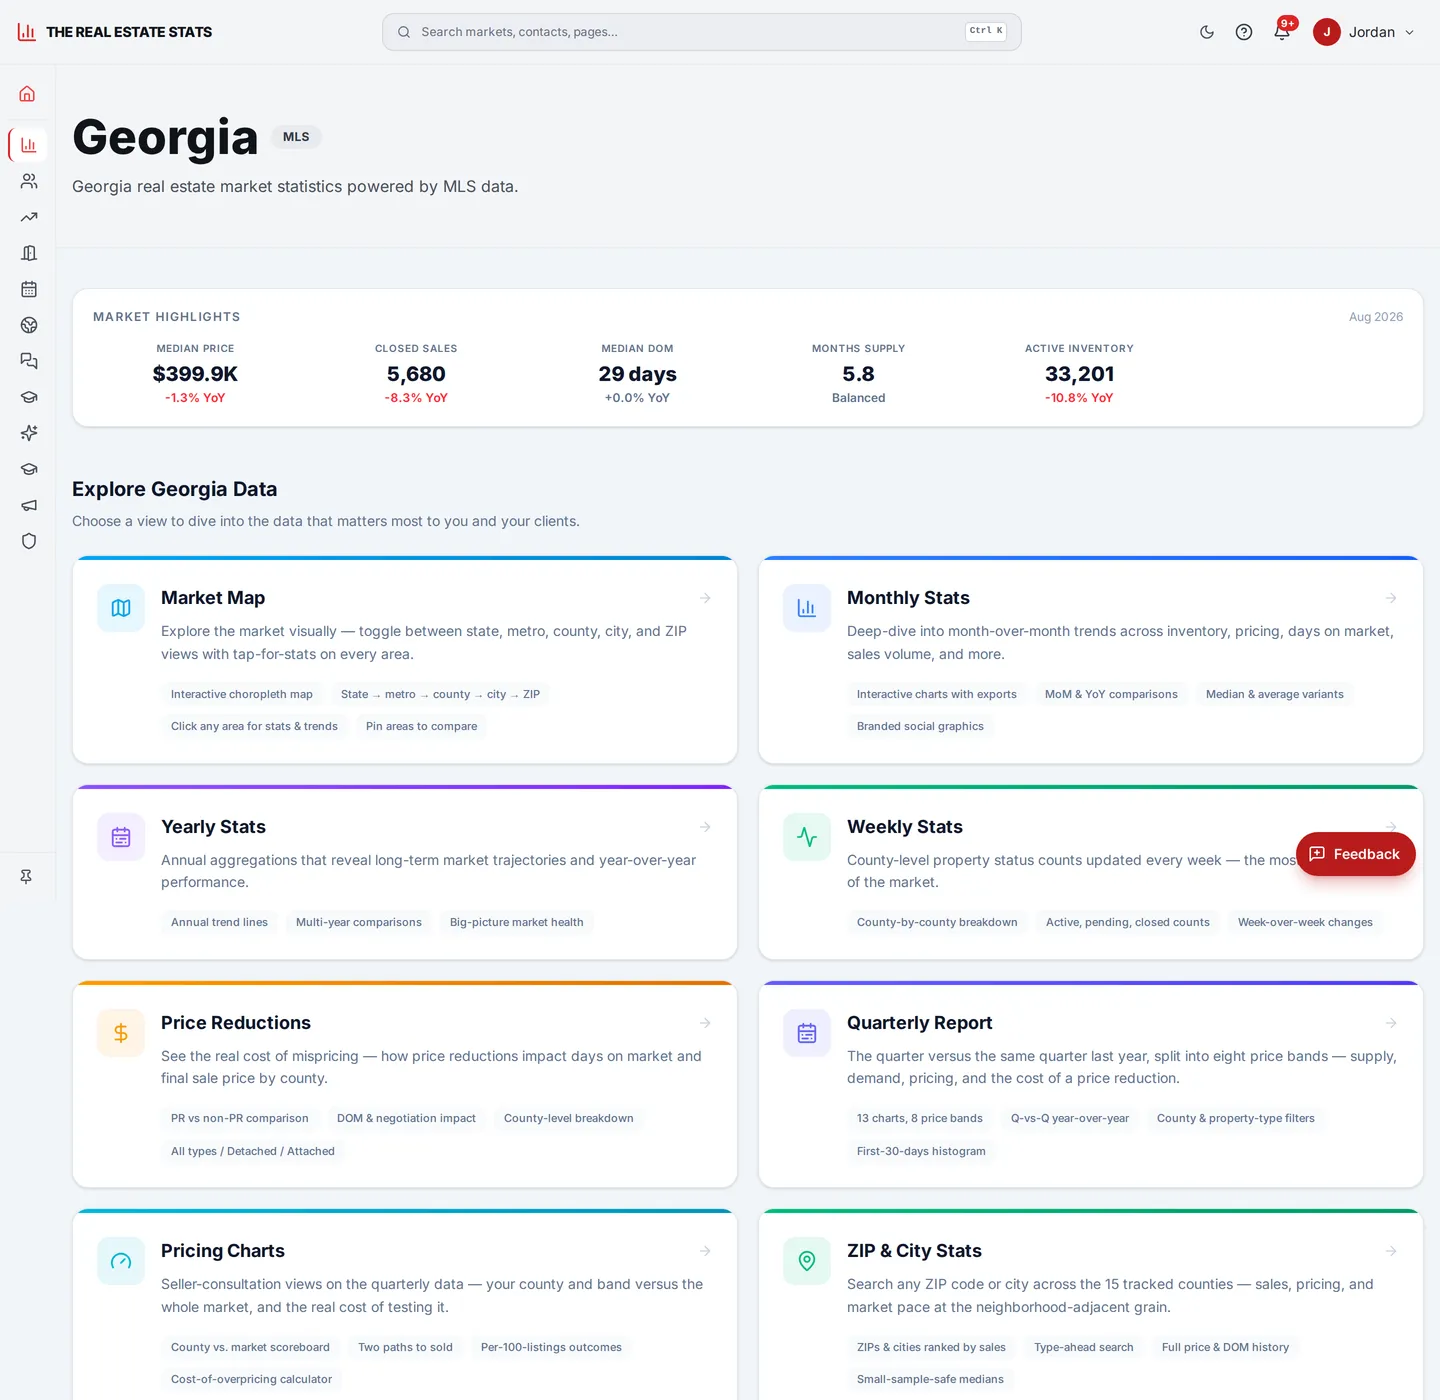
Task: Open the calendar icon in sidebar
Action: coord(28,289)
